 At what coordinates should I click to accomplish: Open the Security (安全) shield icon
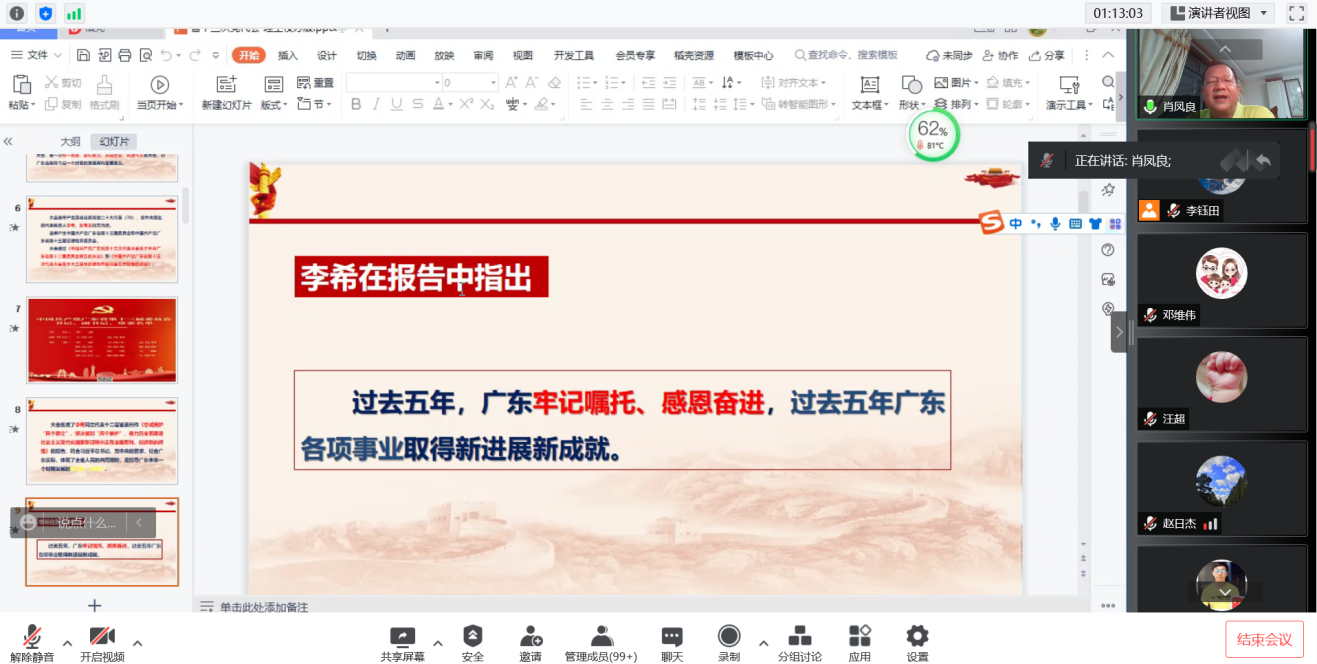point(472,637)
